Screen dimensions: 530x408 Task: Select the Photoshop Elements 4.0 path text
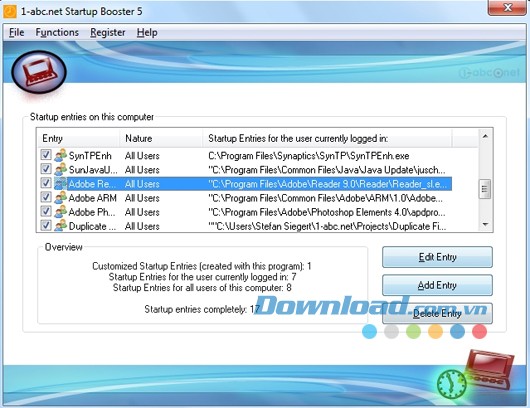coord(327,212)
